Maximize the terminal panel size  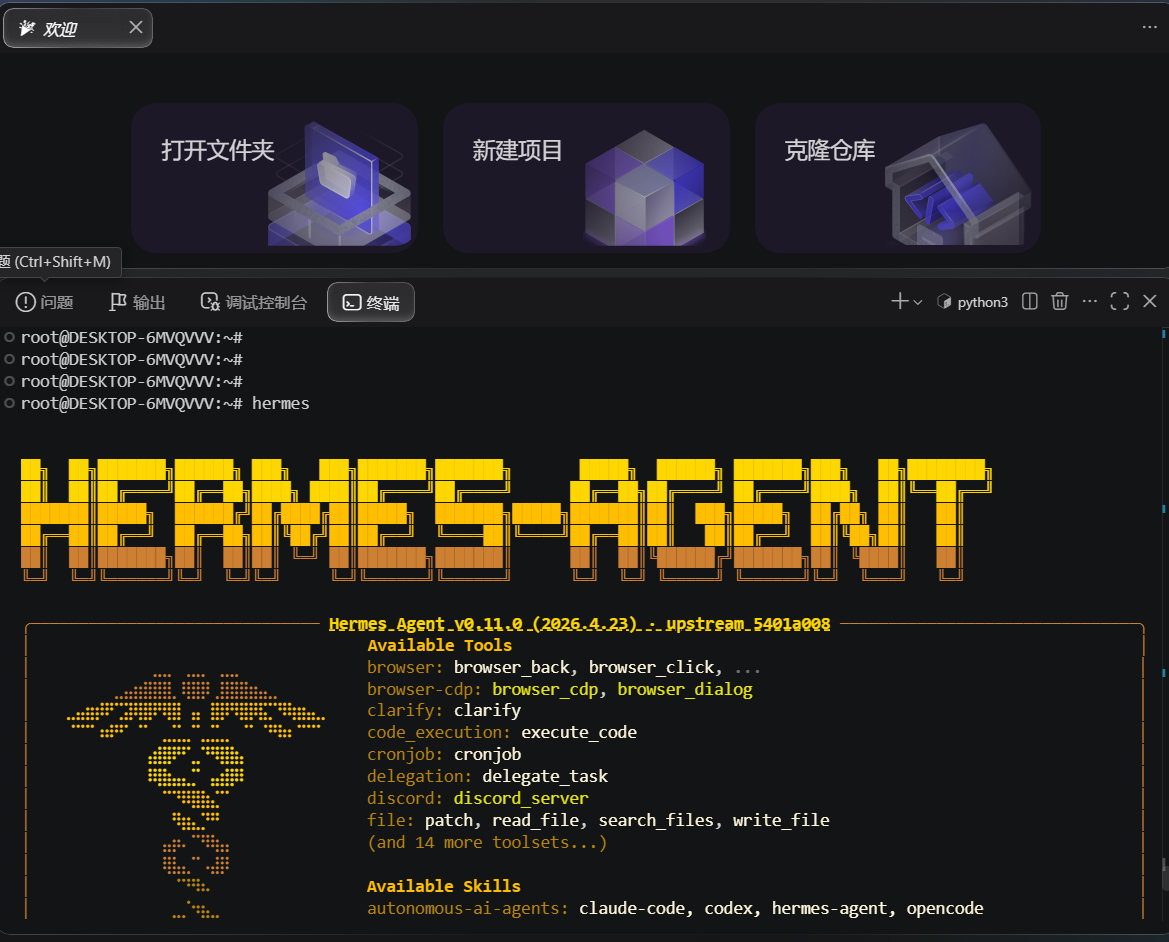pos(1119,301)
